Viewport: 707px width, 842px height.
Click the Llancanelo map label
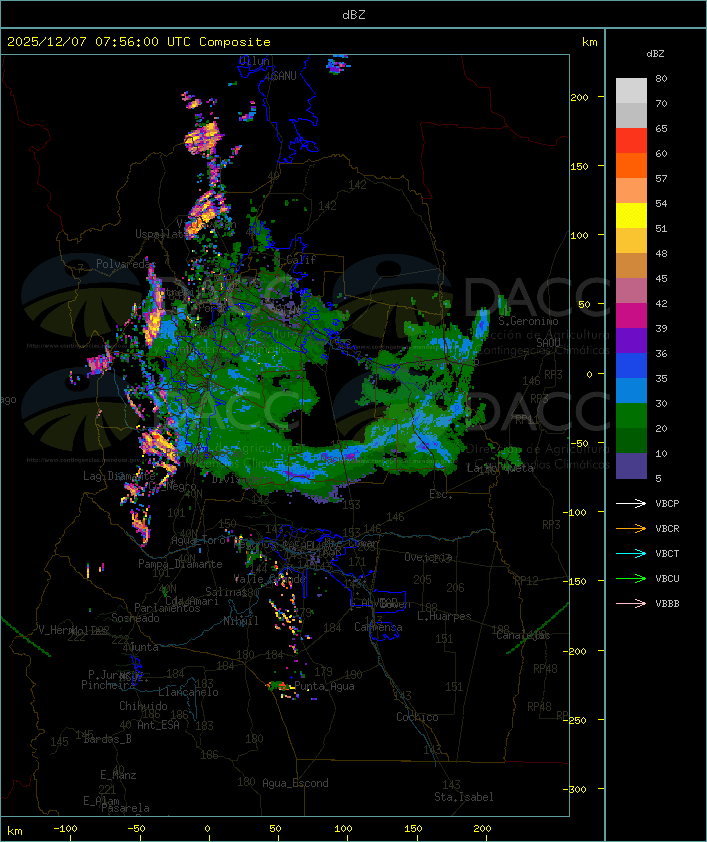coord(188,692)
